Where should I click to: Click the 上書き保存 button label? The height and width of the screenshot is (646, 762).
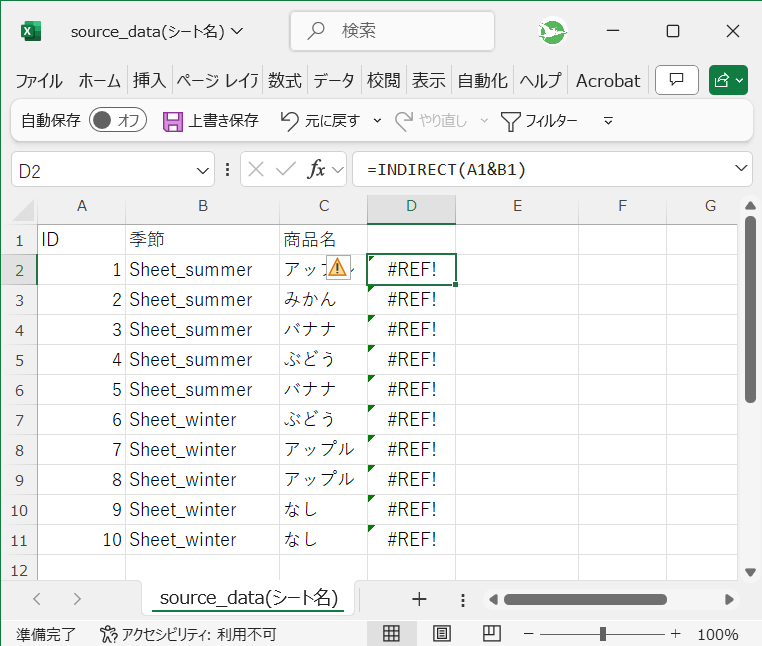(223, 121)
